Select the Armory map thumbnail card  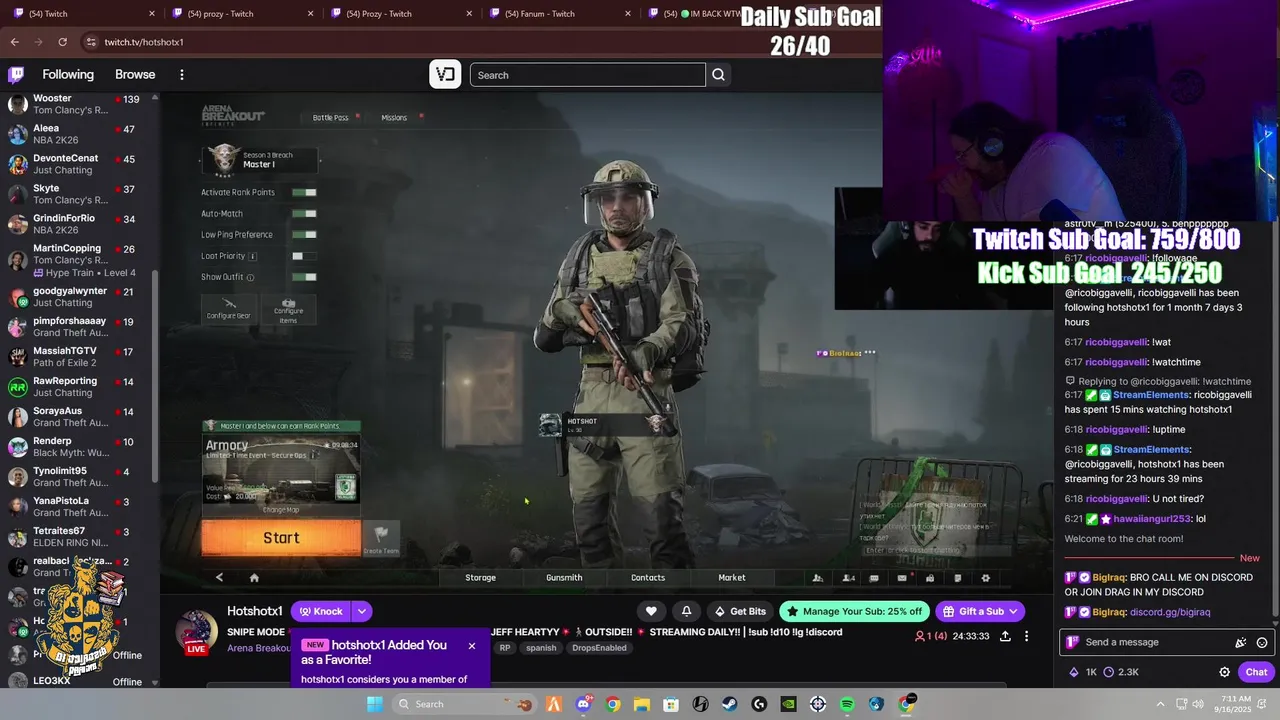tap(281, 468)
